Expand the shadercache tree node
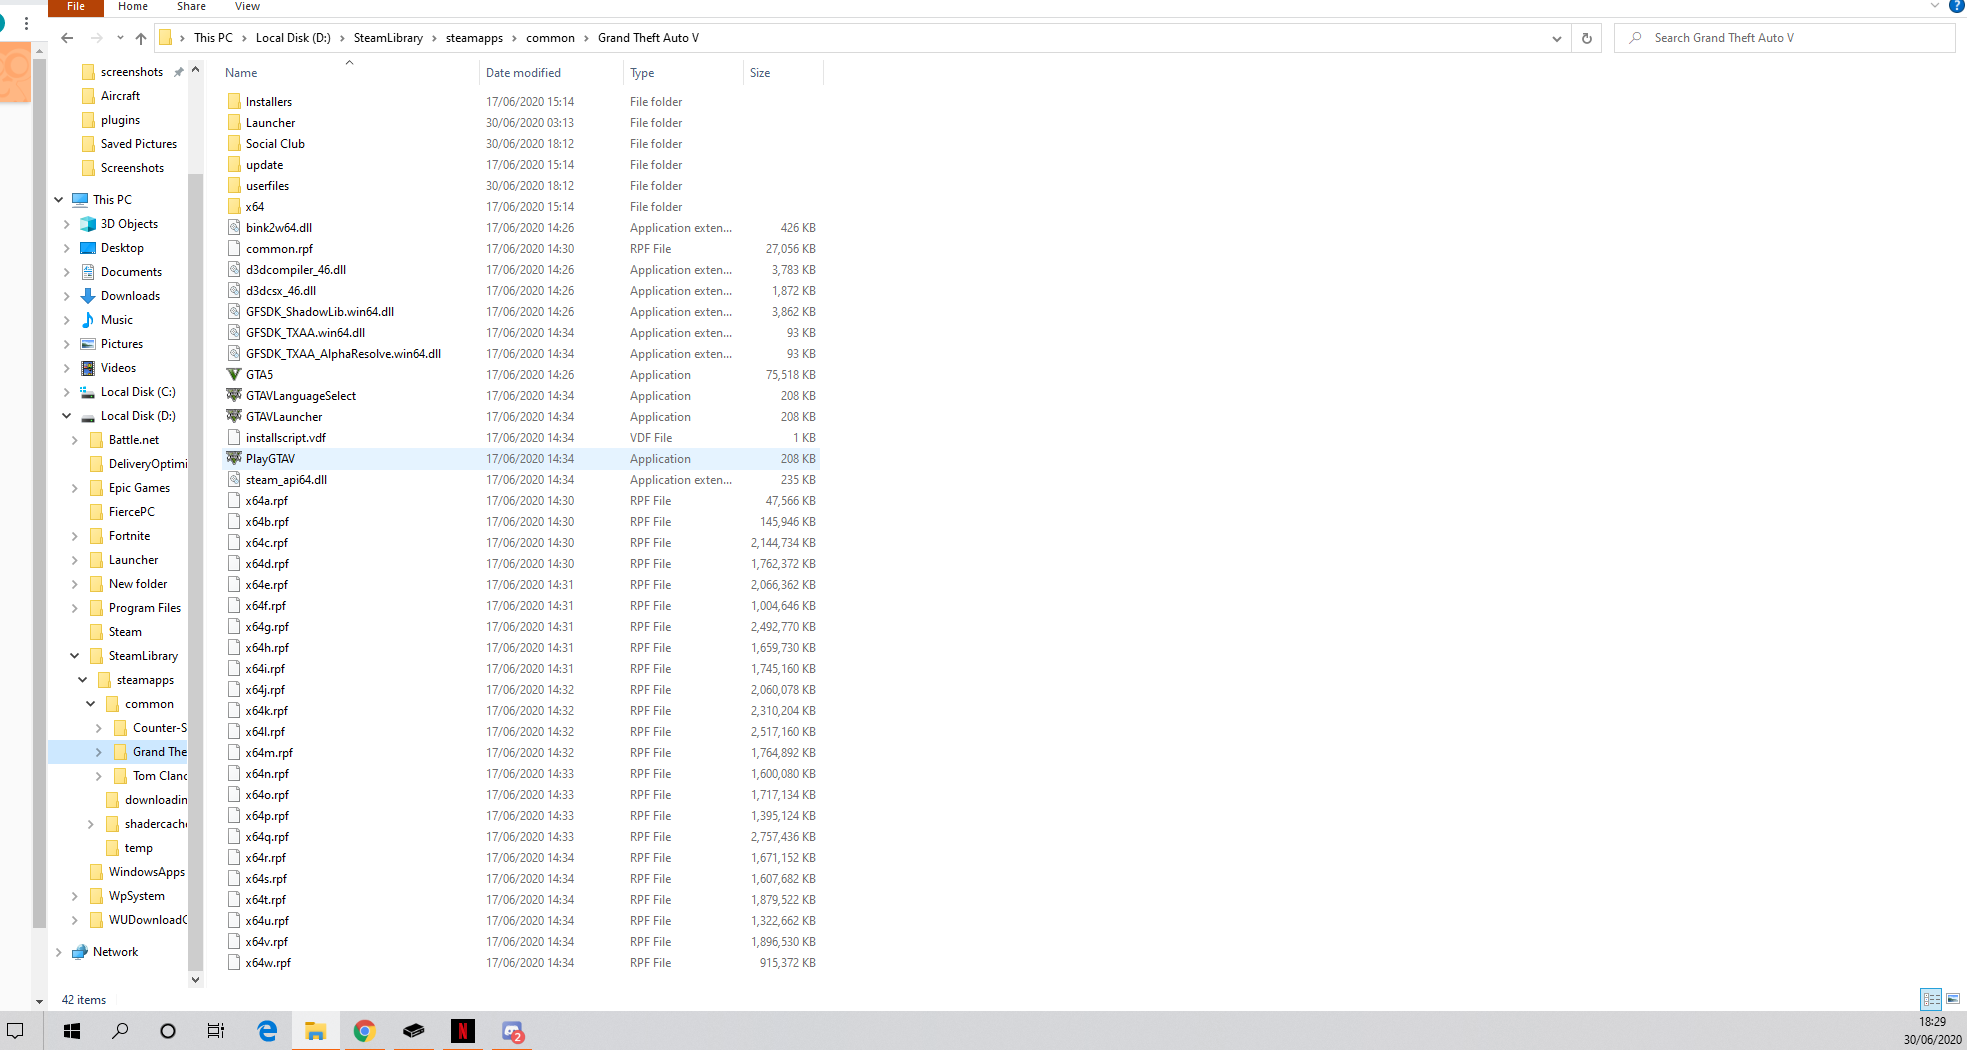The height and width of the screenshot is (1050, 1967). coord(91,824)
